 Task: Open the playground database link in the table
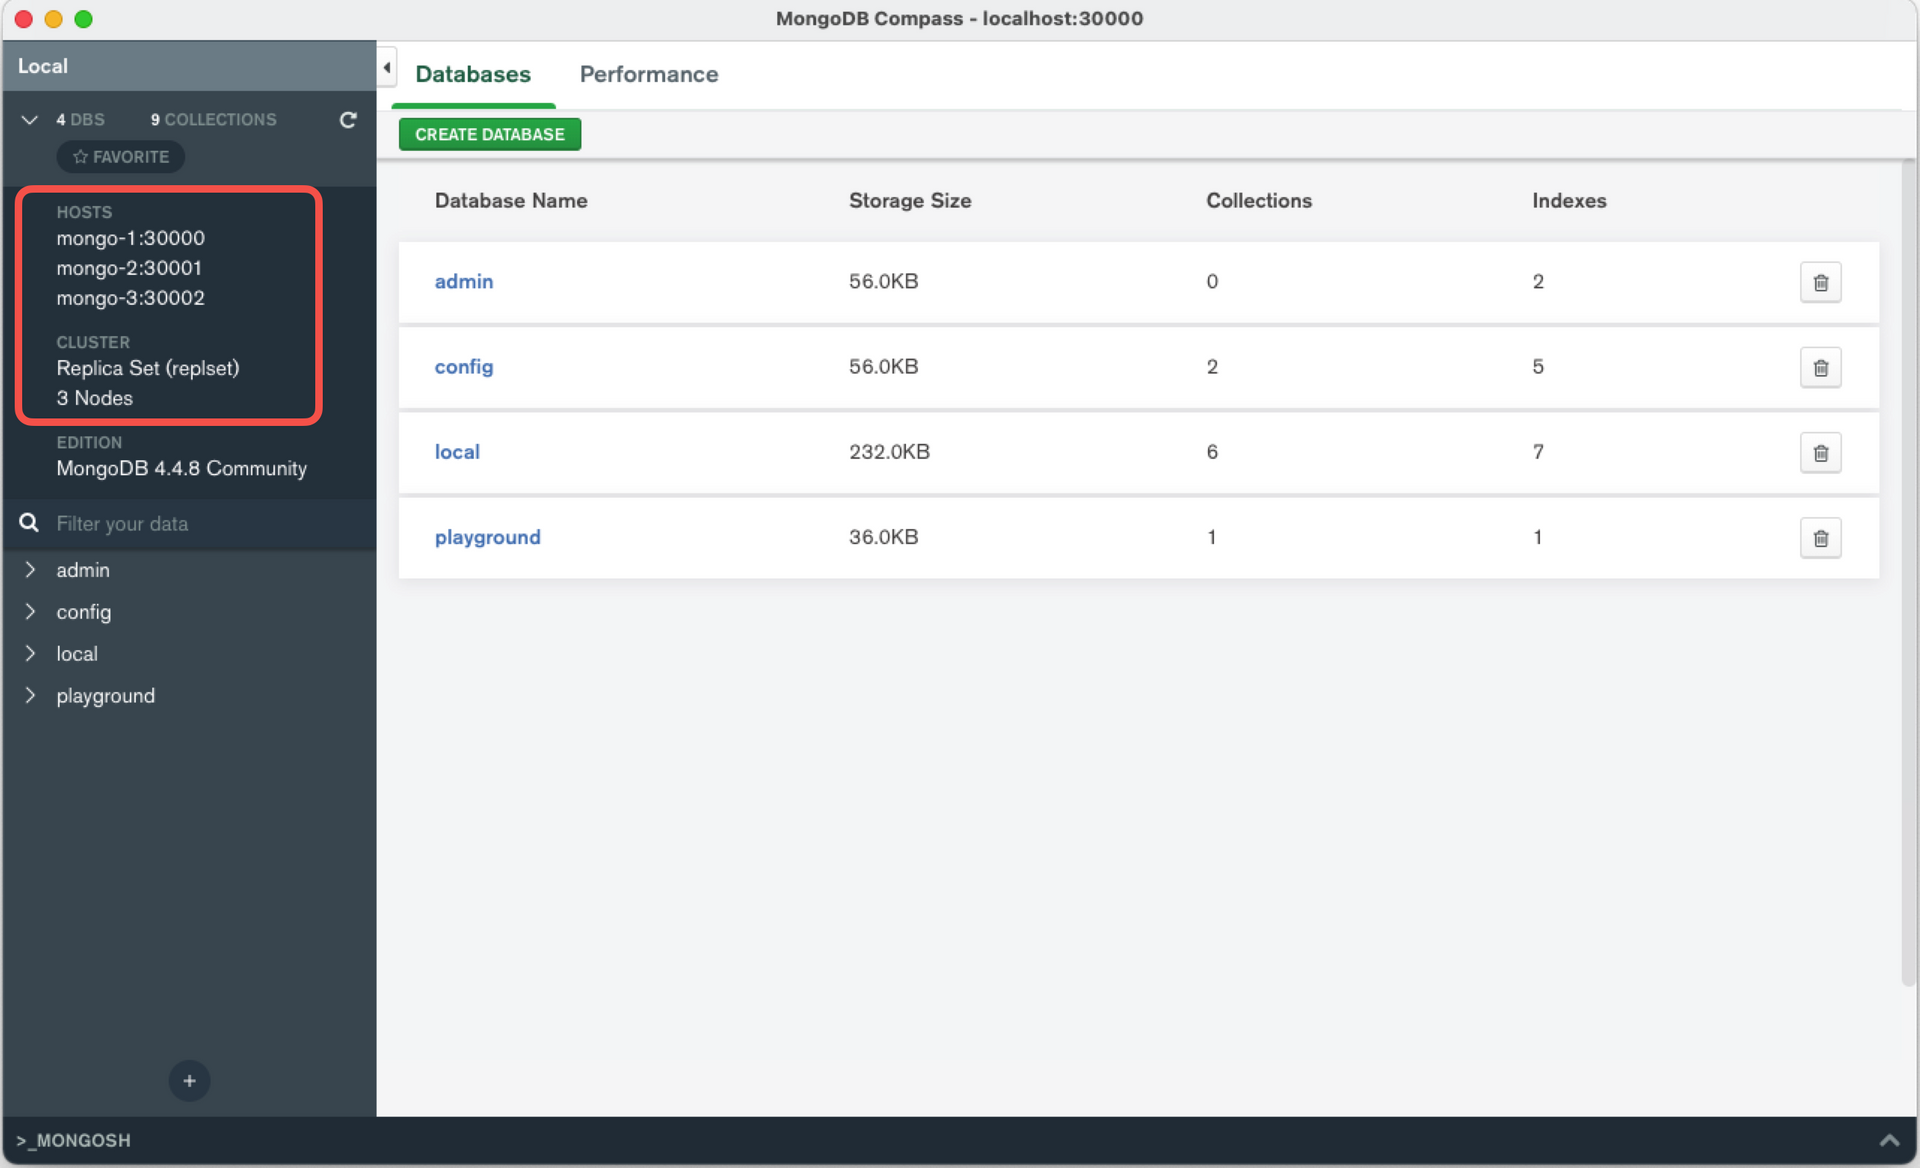(487, 537)
